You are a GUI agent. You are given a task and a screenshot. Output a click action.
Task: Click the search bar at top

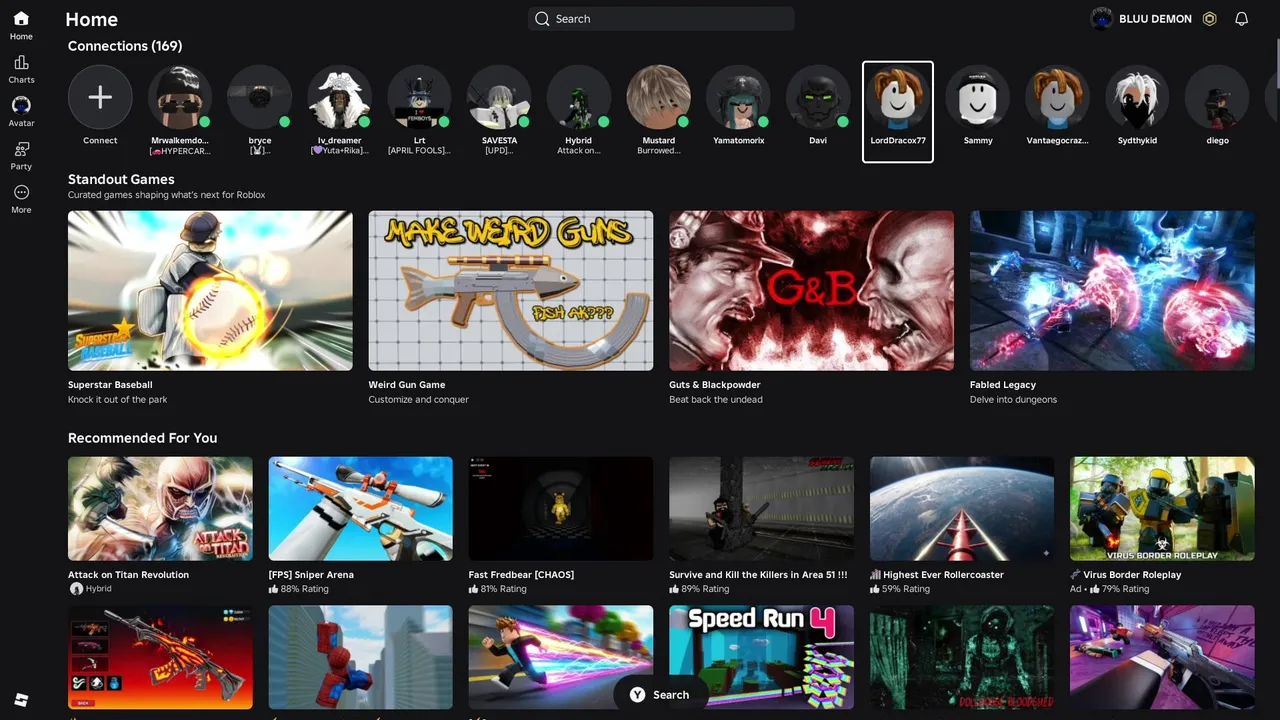tap(661, 19)
